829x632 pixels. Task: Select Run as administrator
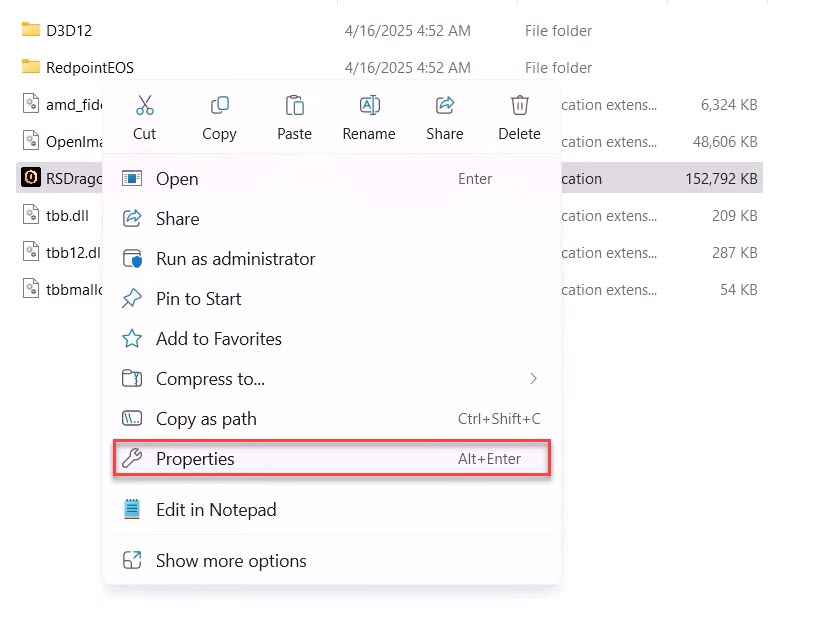click(x=235, y=259)
